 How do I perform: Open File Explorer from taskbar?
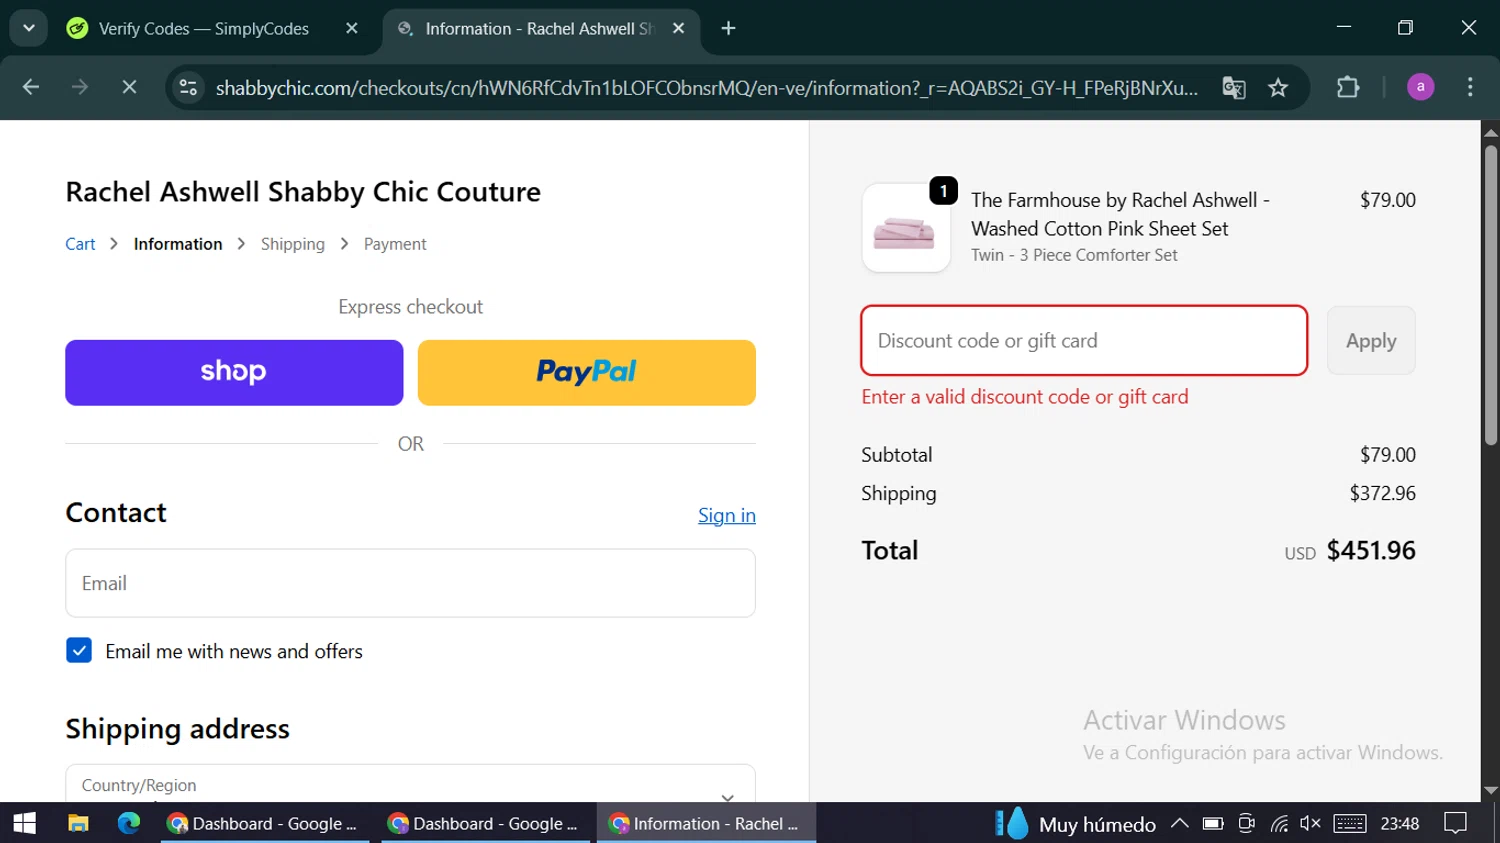(x=78, y=823)
